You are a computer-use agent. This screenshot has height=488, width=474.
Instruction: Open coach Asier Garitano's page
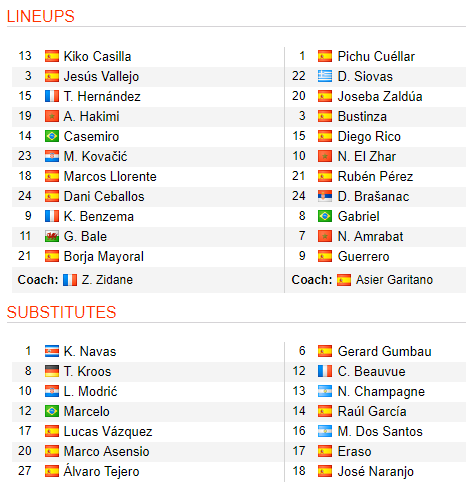click(x=394, y=280)
